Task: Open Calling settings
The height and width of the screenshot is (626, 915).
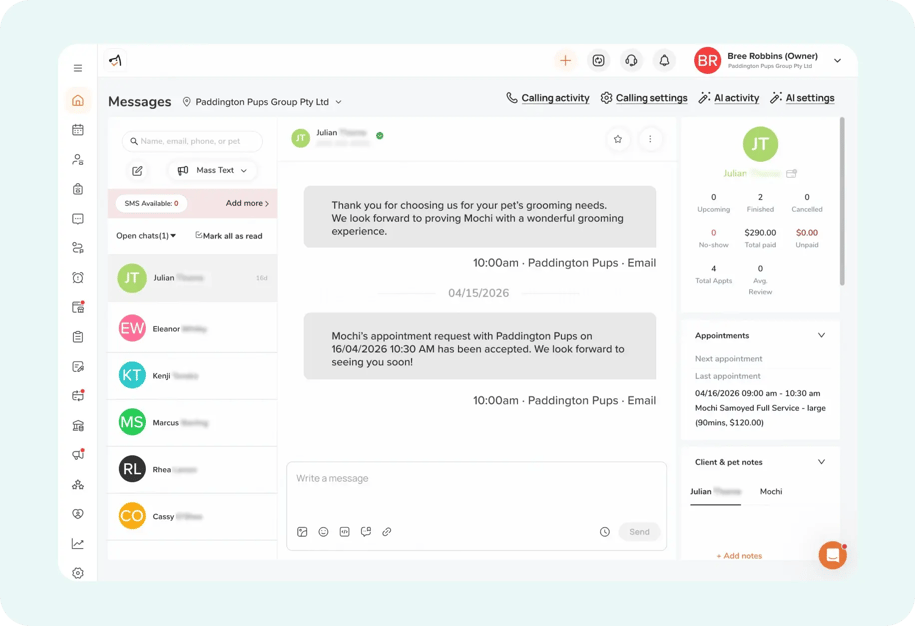Action: [644, 98]
